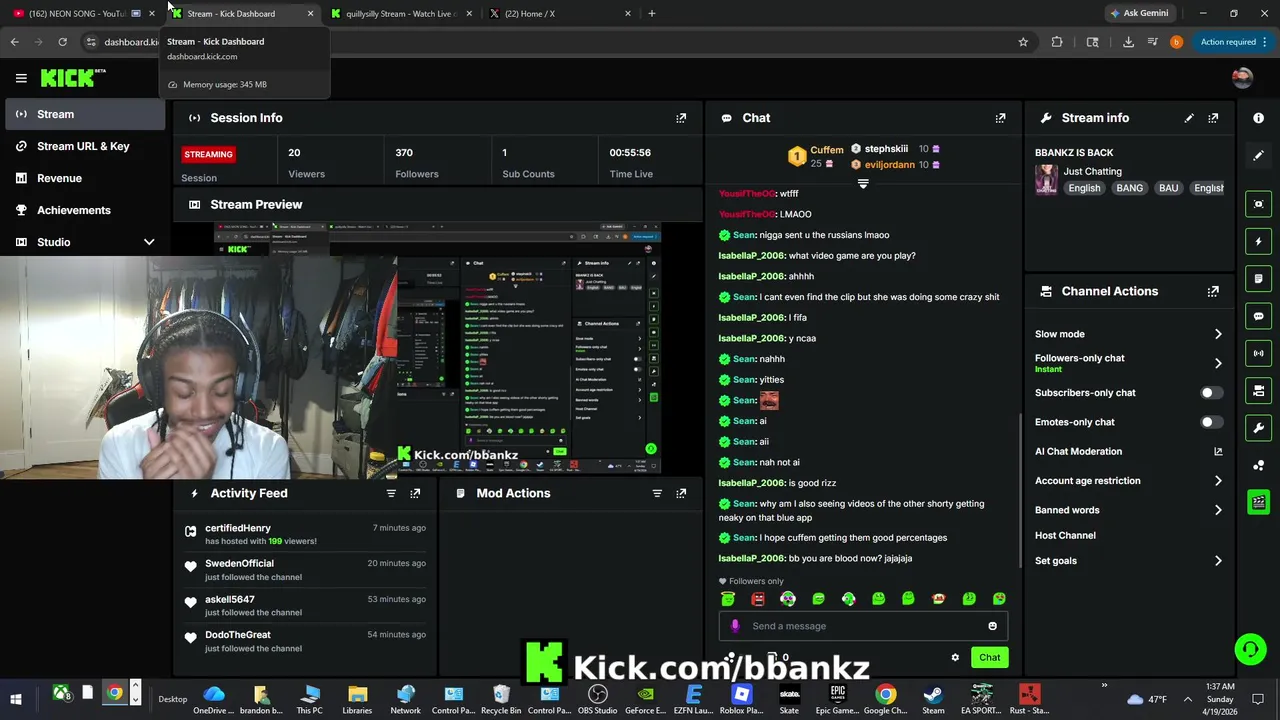Open the Roblox Player taskbar shortcut
Image resolution: width=1280 pixels, height=720 pixels.
(x=741, y=700)
